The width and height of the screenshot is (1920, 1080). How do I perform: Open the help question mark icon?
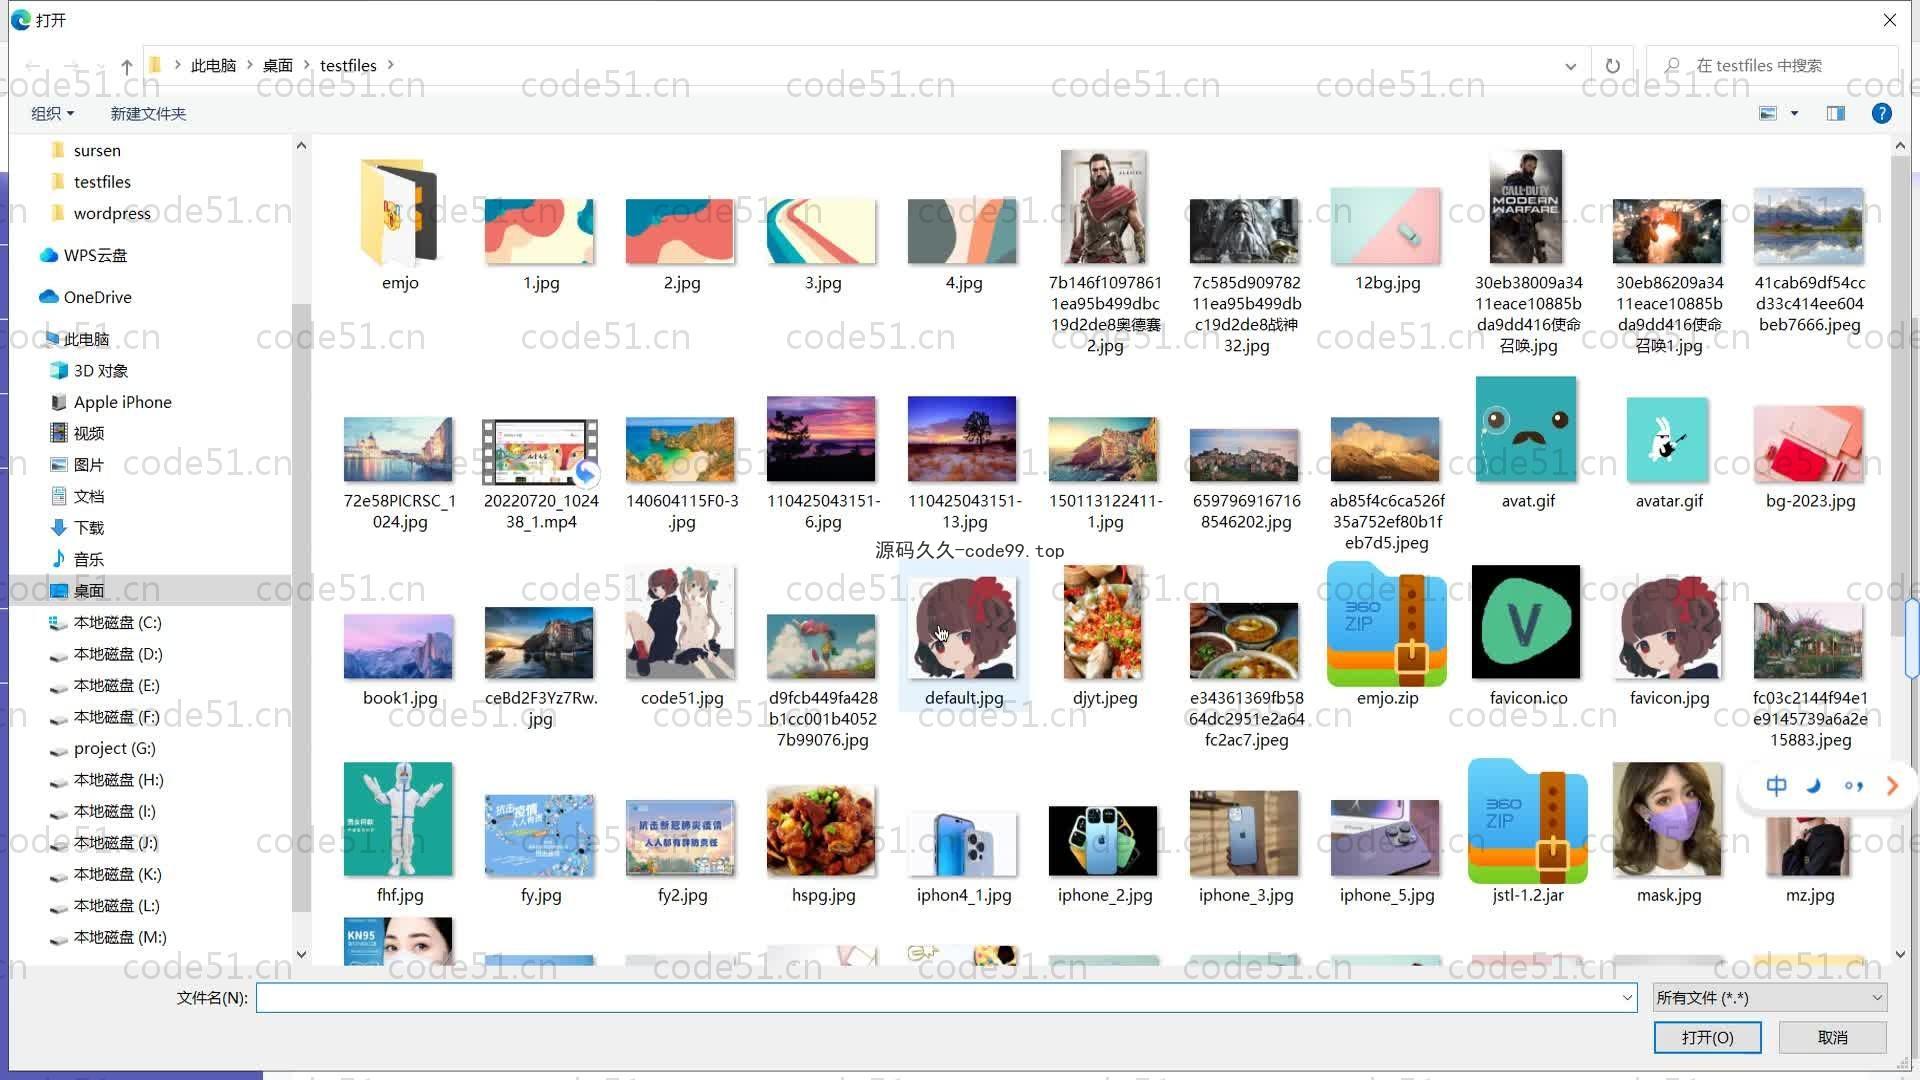1881,114
